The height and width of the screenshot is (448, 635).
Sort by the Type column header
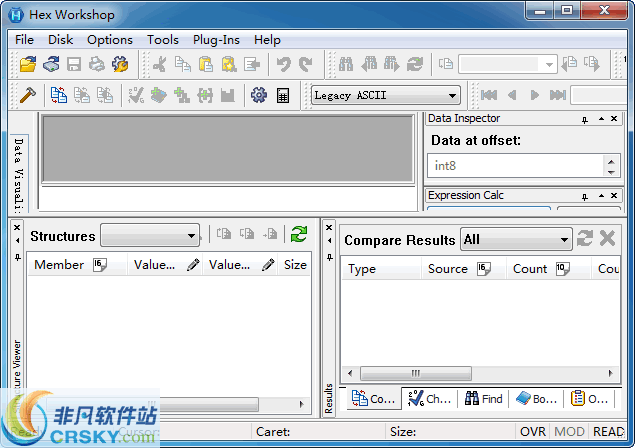pos(381,269)
